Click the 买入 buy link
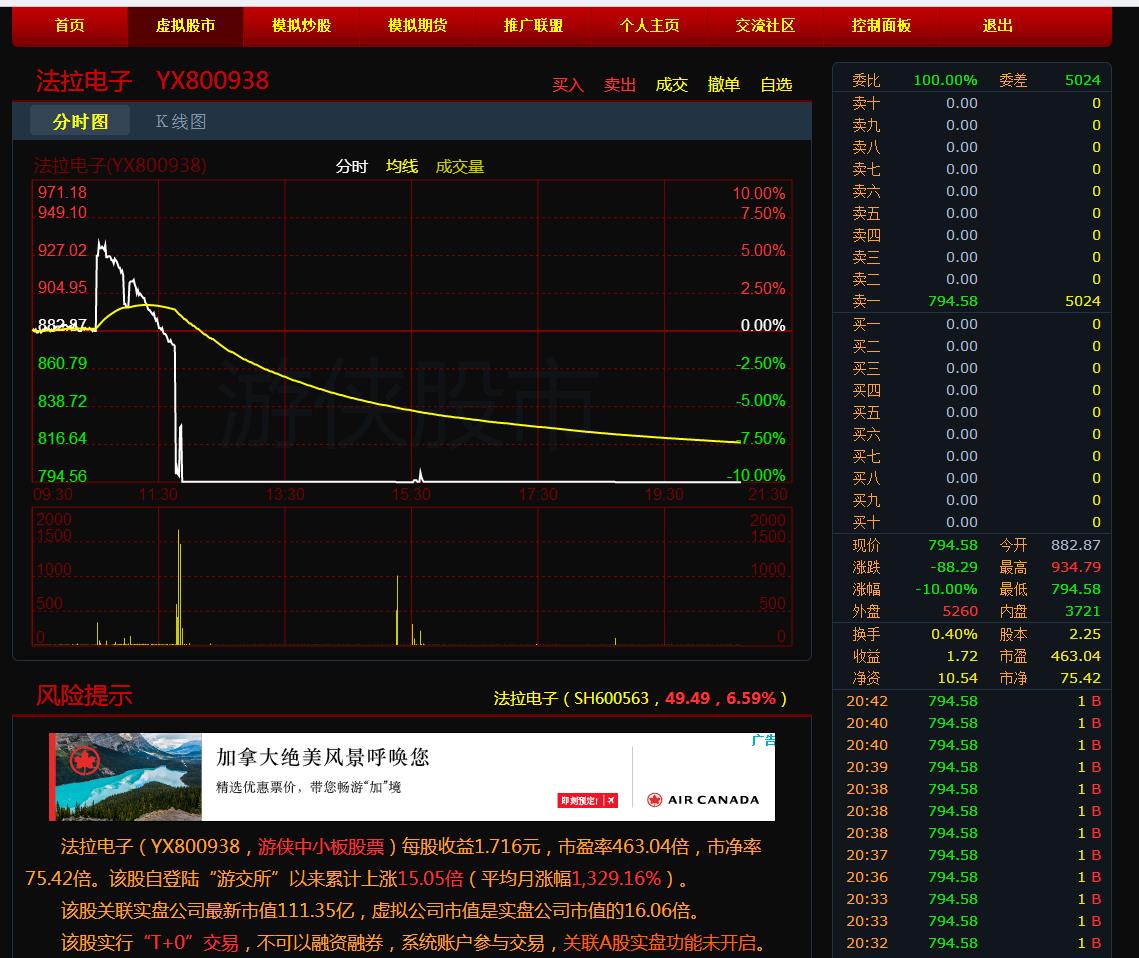1139x958 pixels. point(568,85)
